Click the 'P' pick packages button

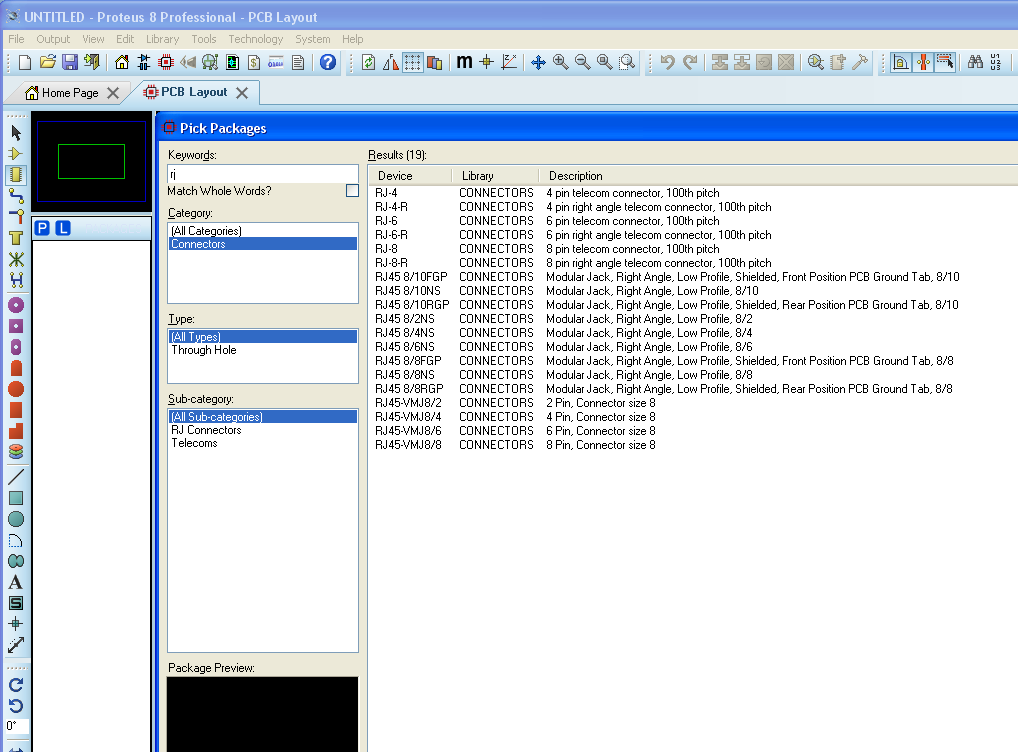[42, 228]
